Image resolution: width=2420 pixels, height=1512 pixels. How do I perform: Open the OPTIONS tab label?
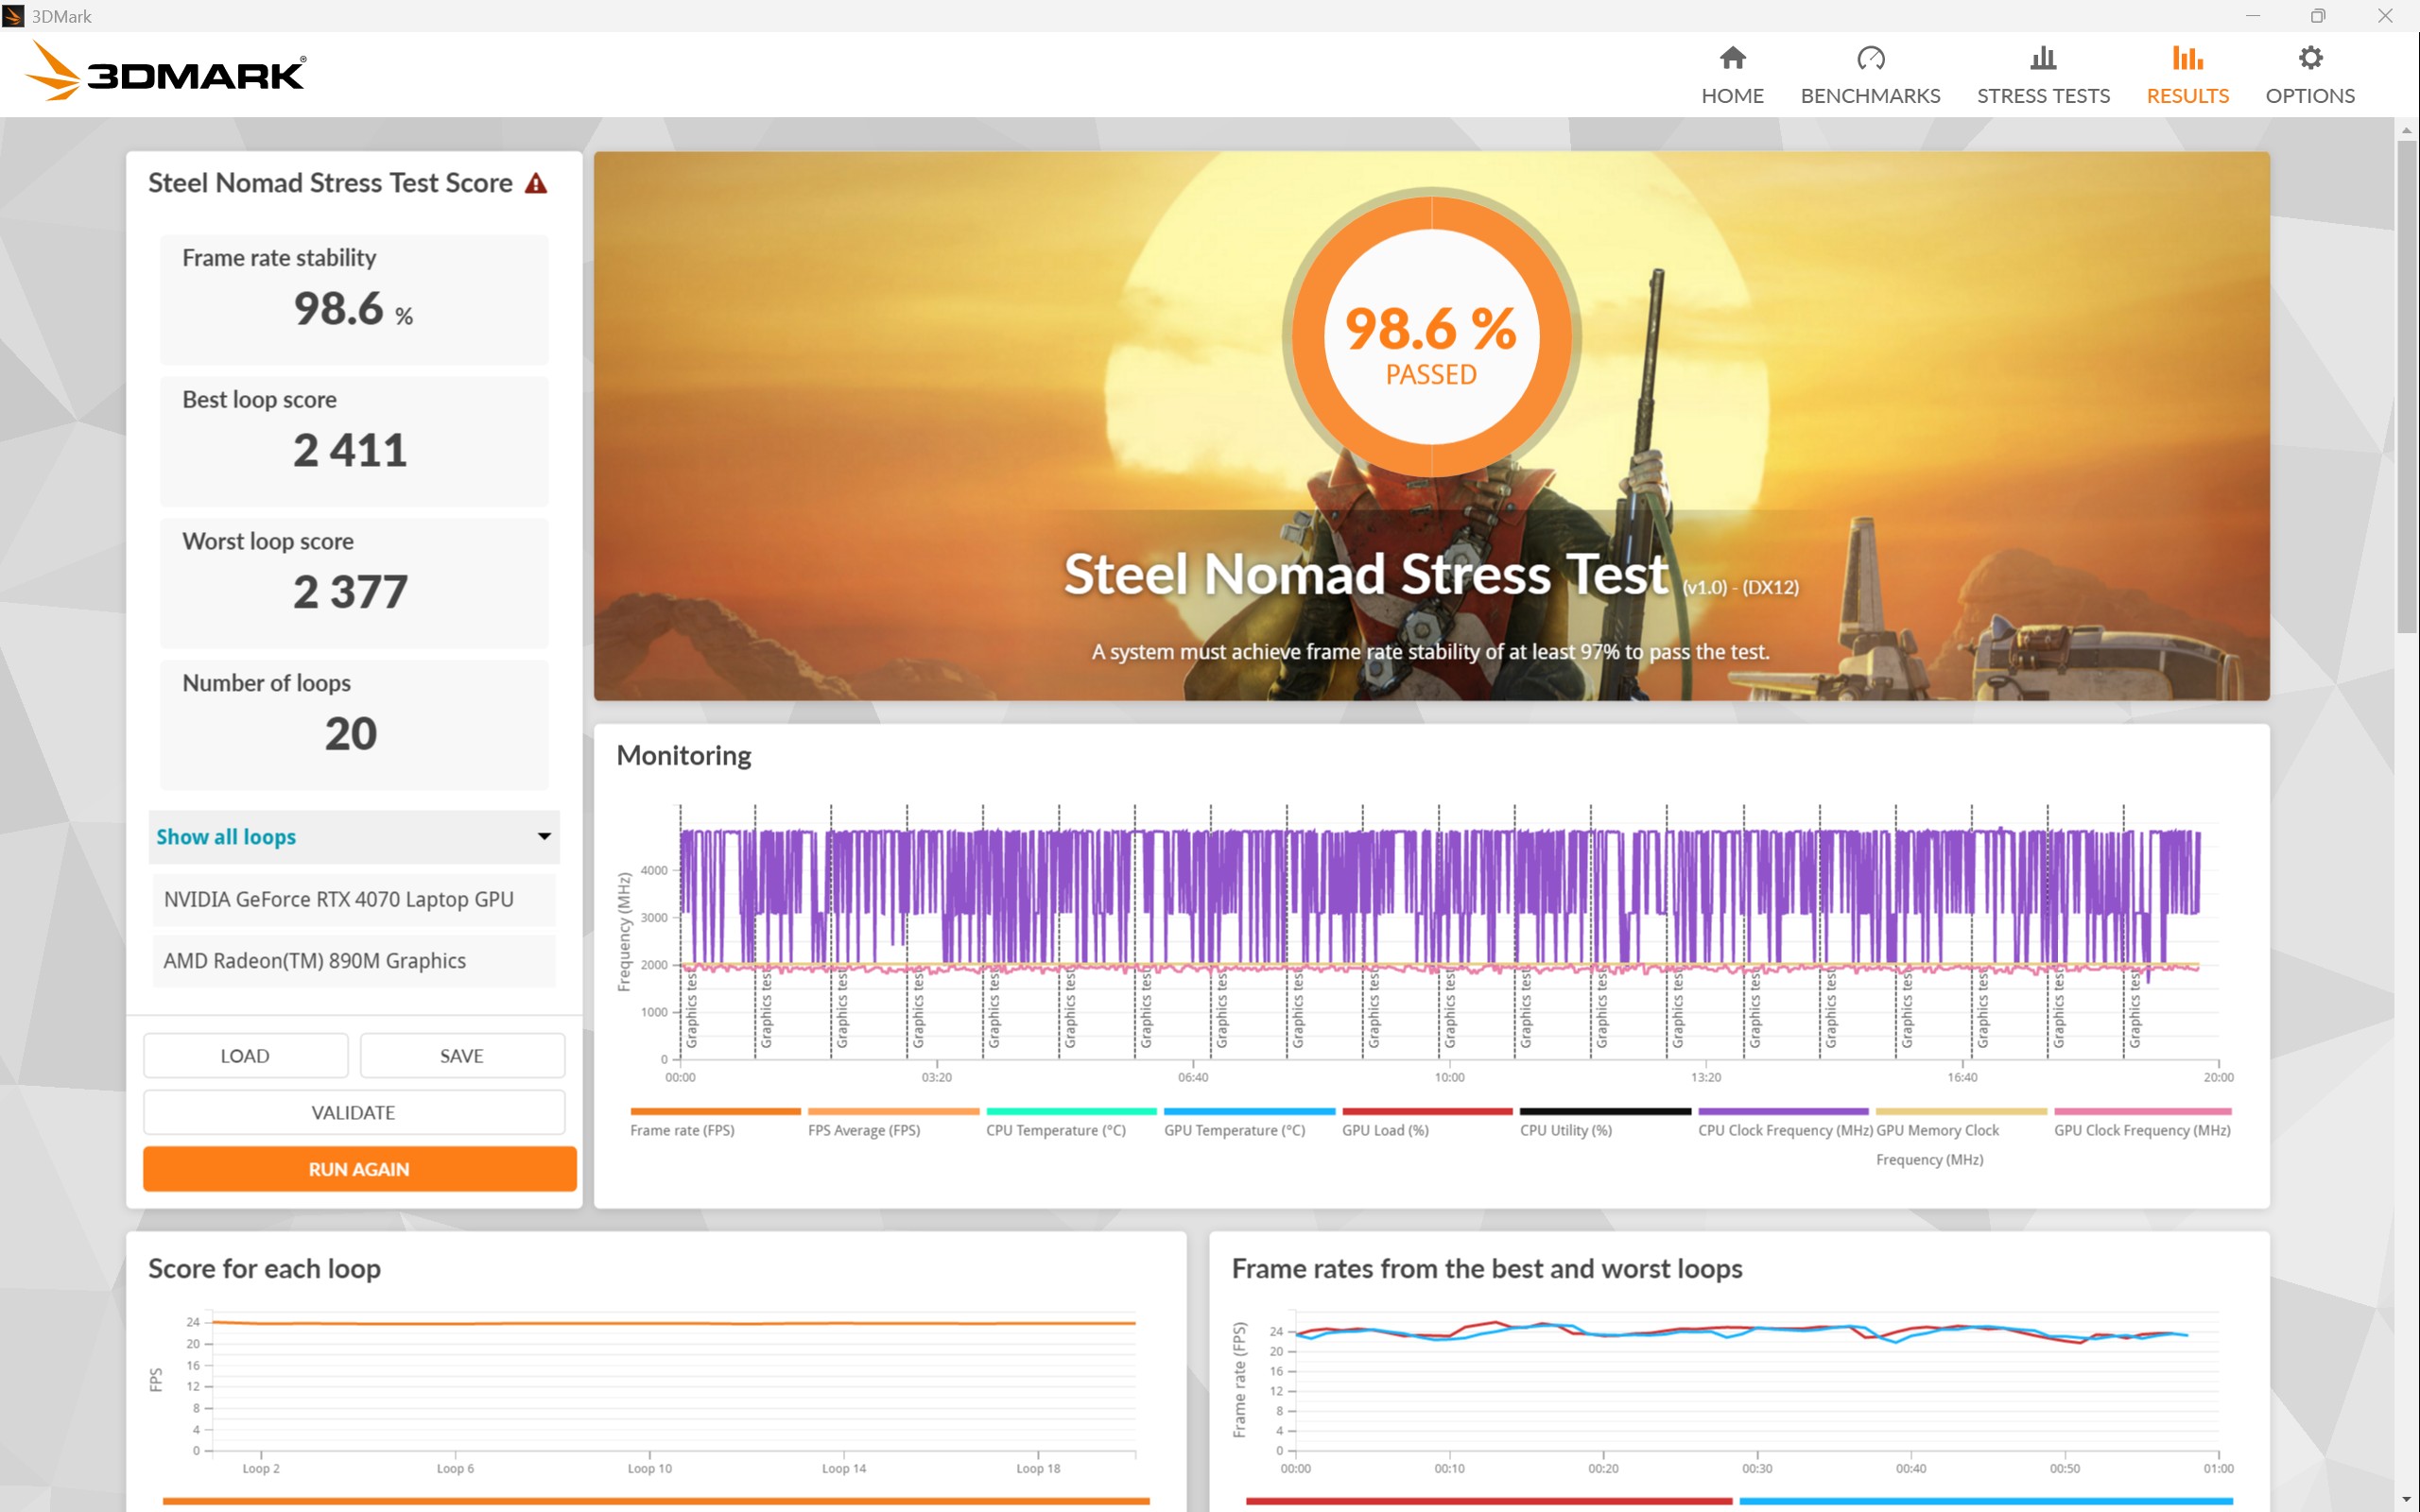point(2310,96)
